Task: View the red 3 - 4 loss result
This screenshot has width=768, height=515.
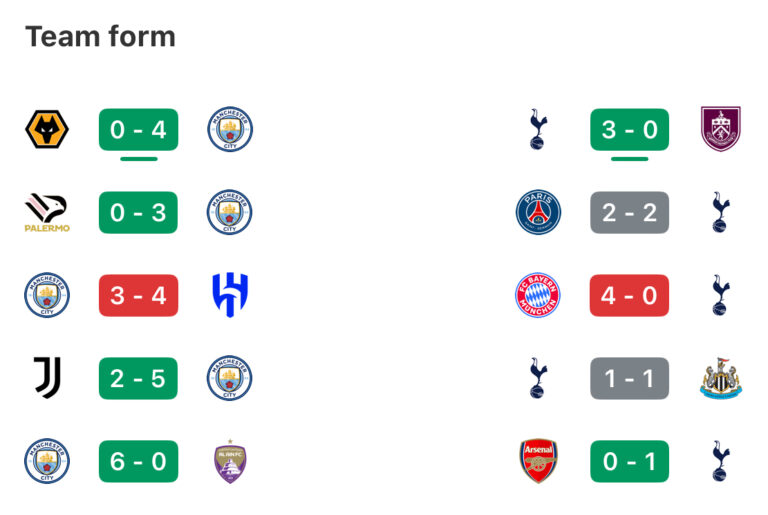Action: tap(138, 296)
